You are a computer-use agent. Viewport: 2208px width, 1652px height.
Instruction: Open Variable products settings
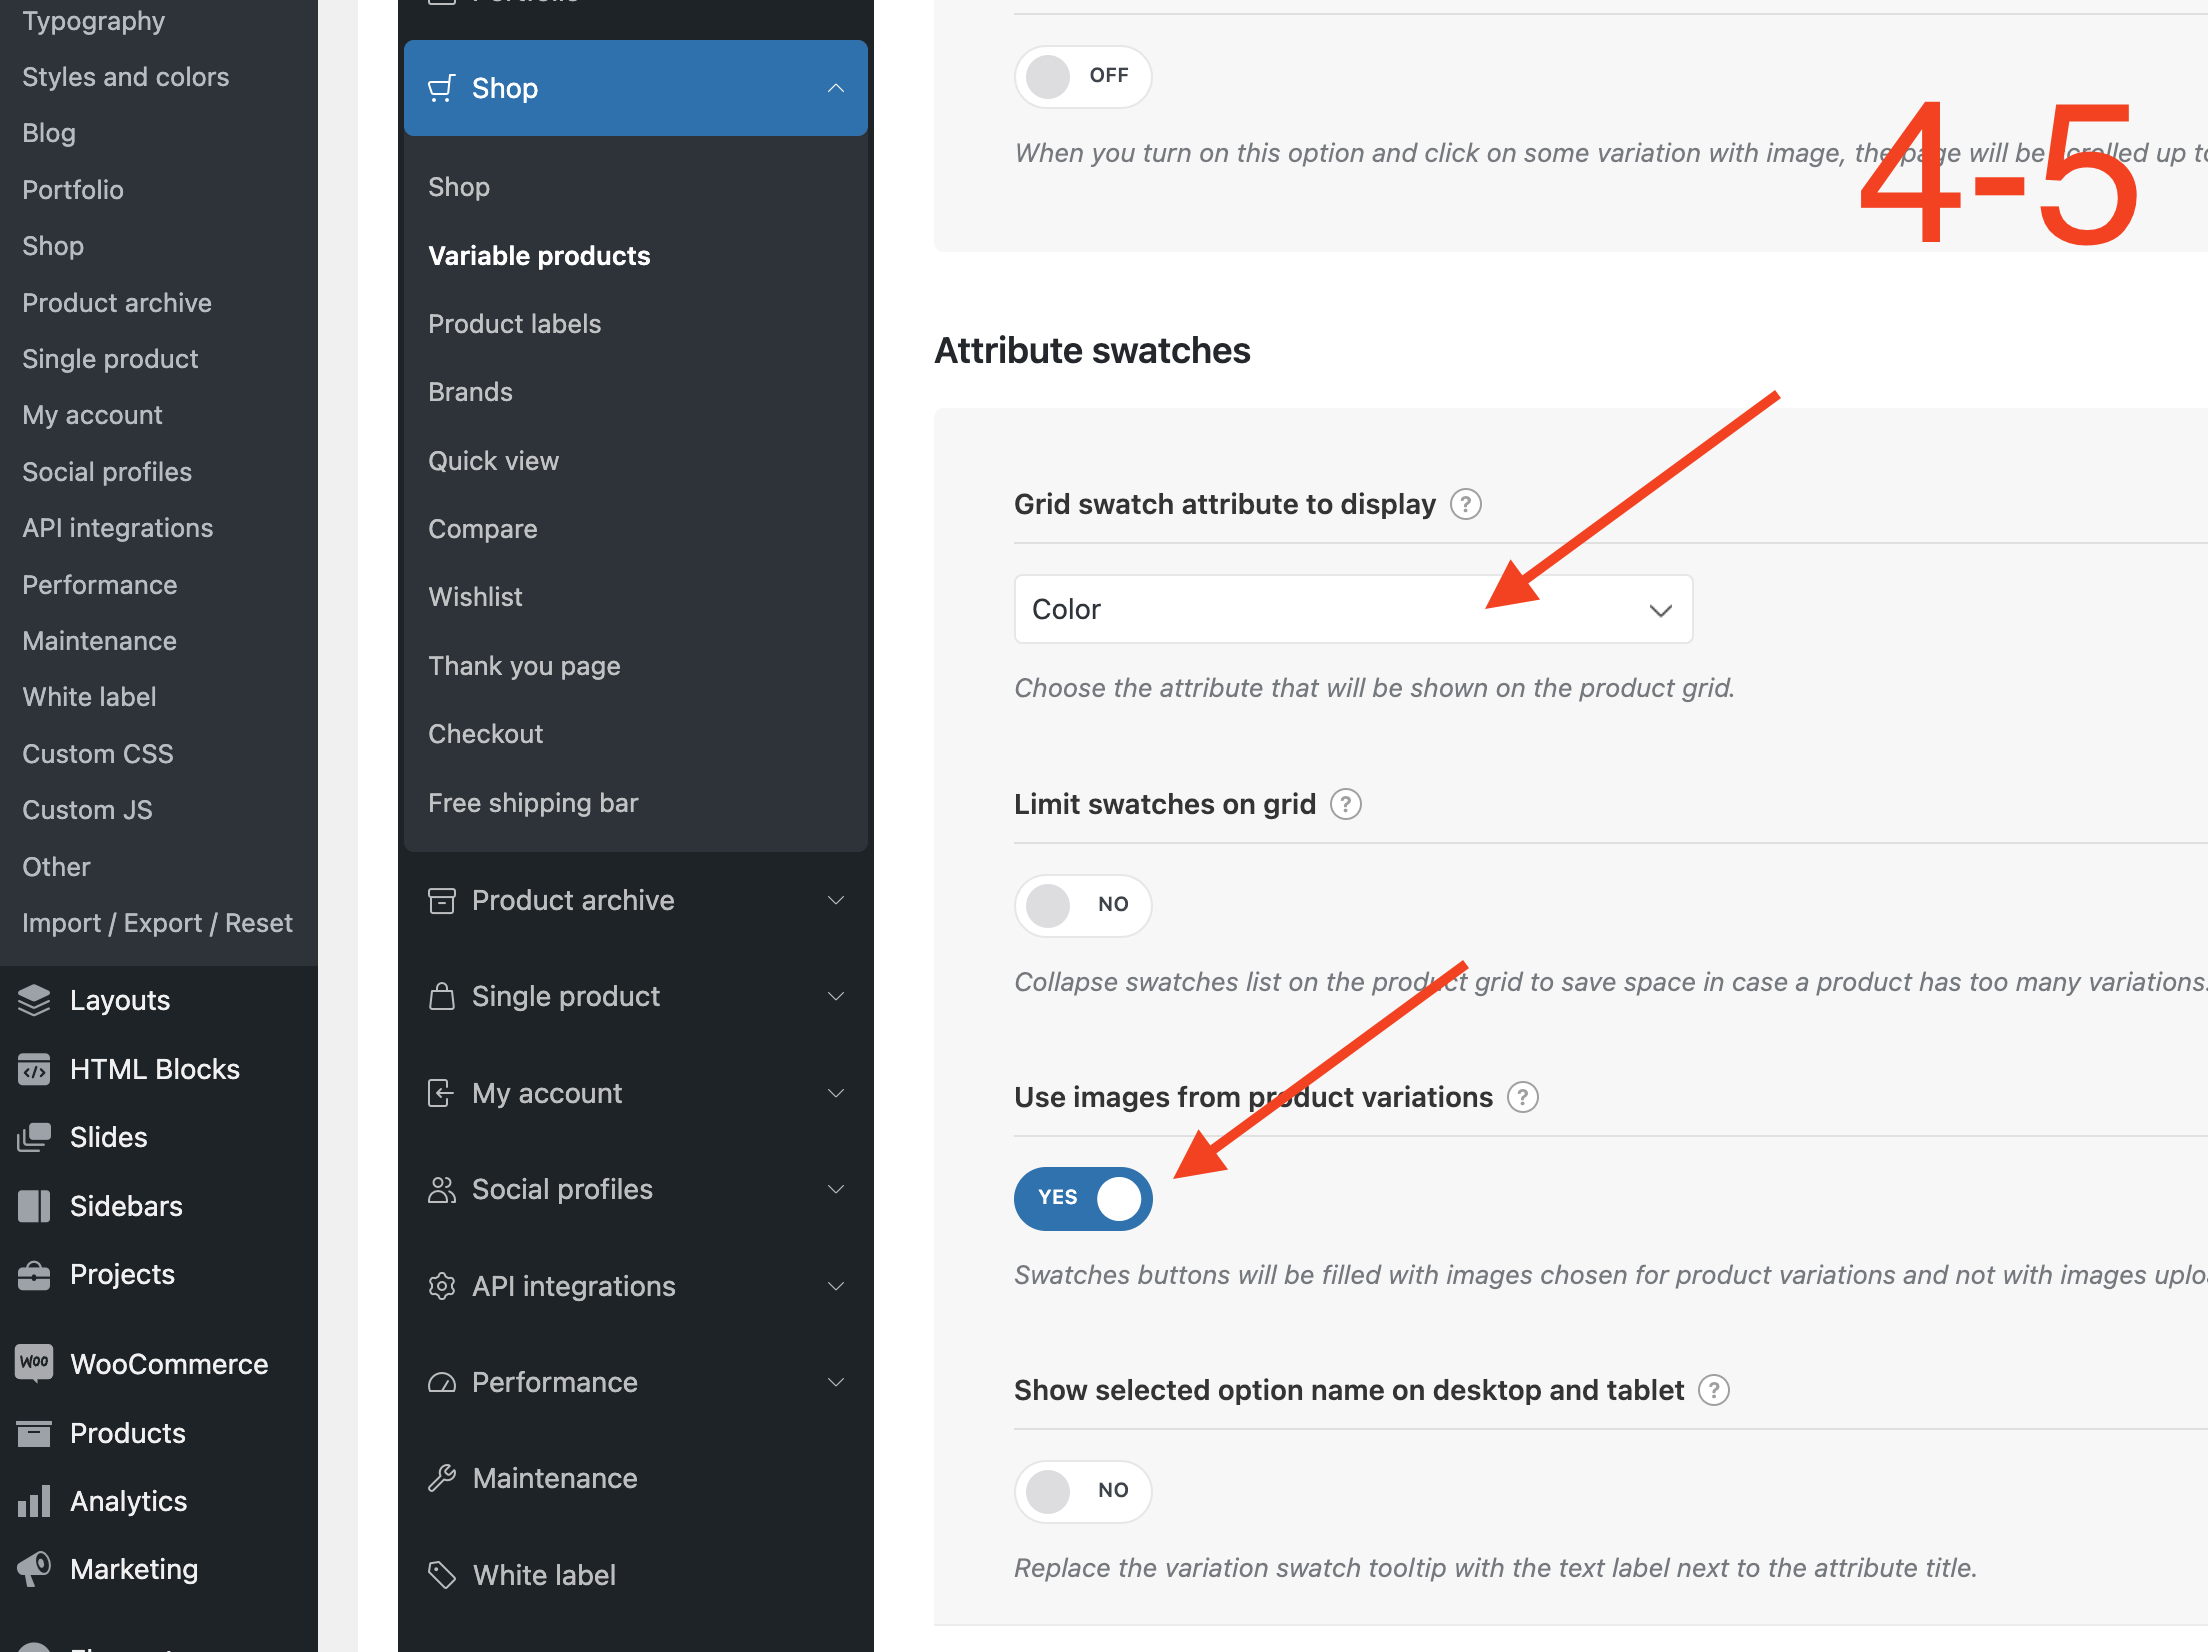(539, 255)
